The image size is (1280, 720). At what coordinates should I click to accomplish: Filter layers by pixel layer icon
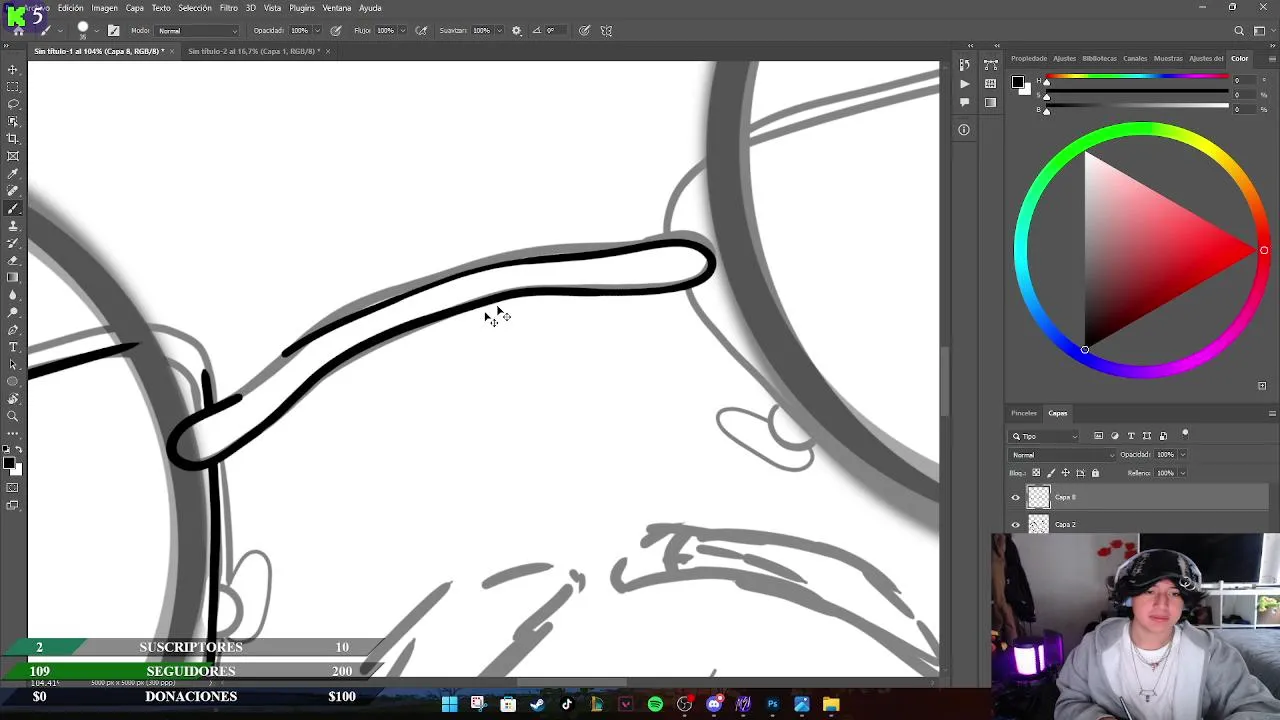pyautogui.click(x=1099, y=436)
